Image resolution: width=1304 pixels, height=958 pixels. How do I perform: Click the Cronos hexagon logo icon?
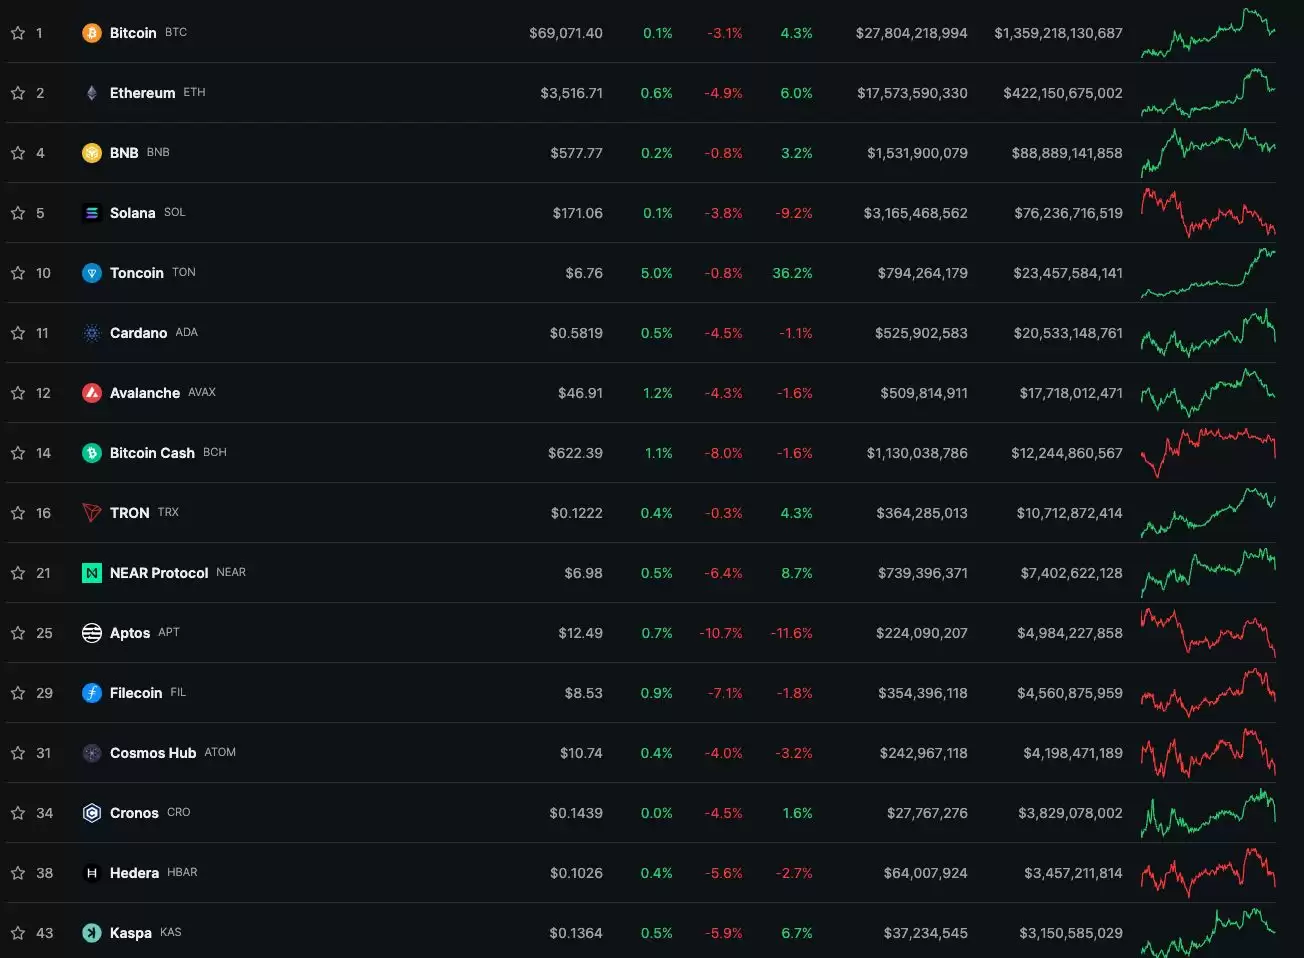tap(92, 813)
